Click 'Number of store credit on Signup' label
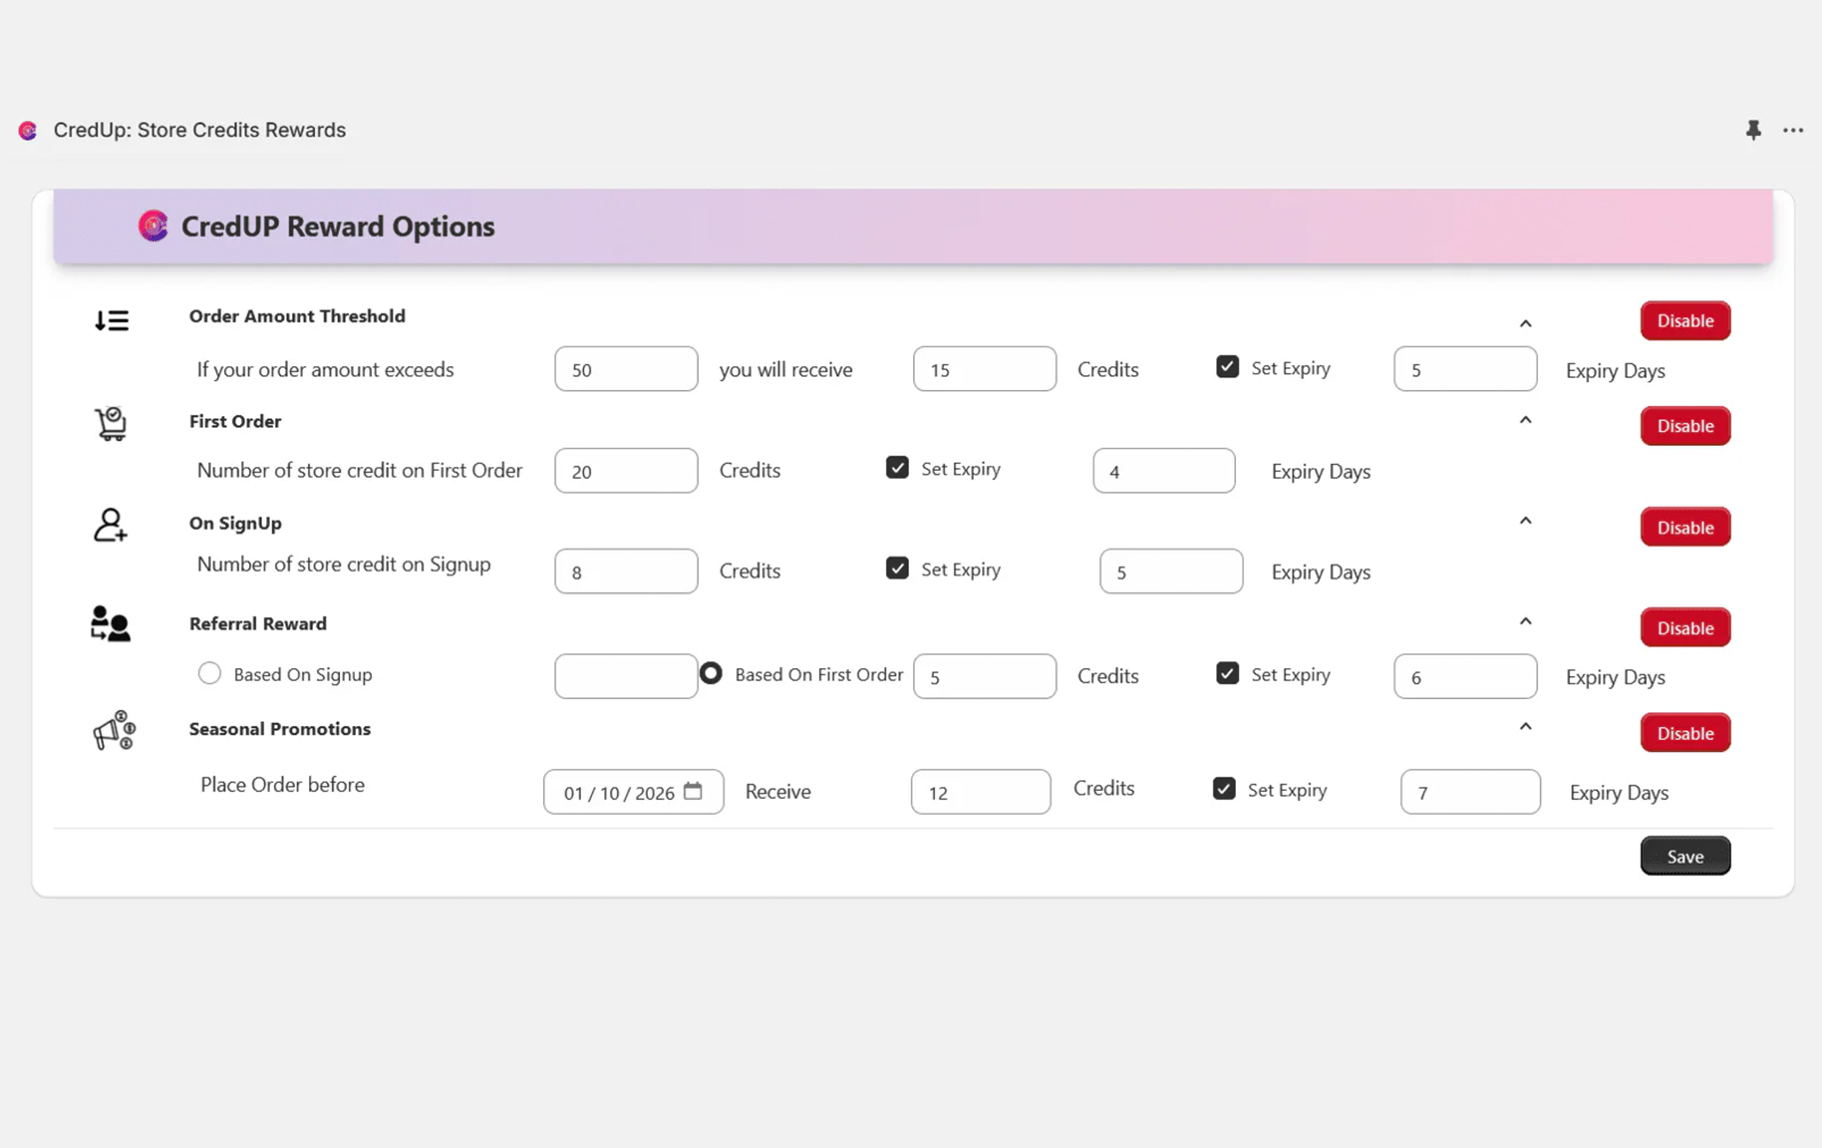Viewport: 1822px width, 1148px height. click(344, 564)
